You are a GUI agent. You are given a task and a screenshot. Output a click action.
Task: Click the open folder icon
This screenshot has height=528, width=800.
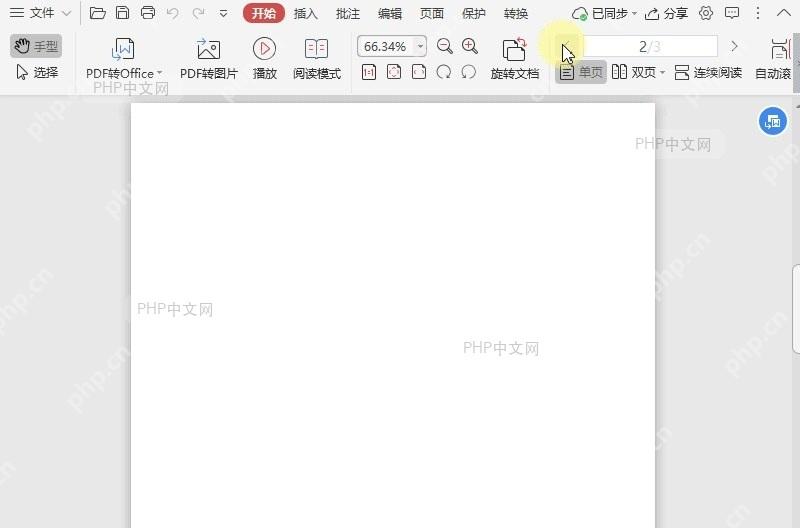(97, 13)
